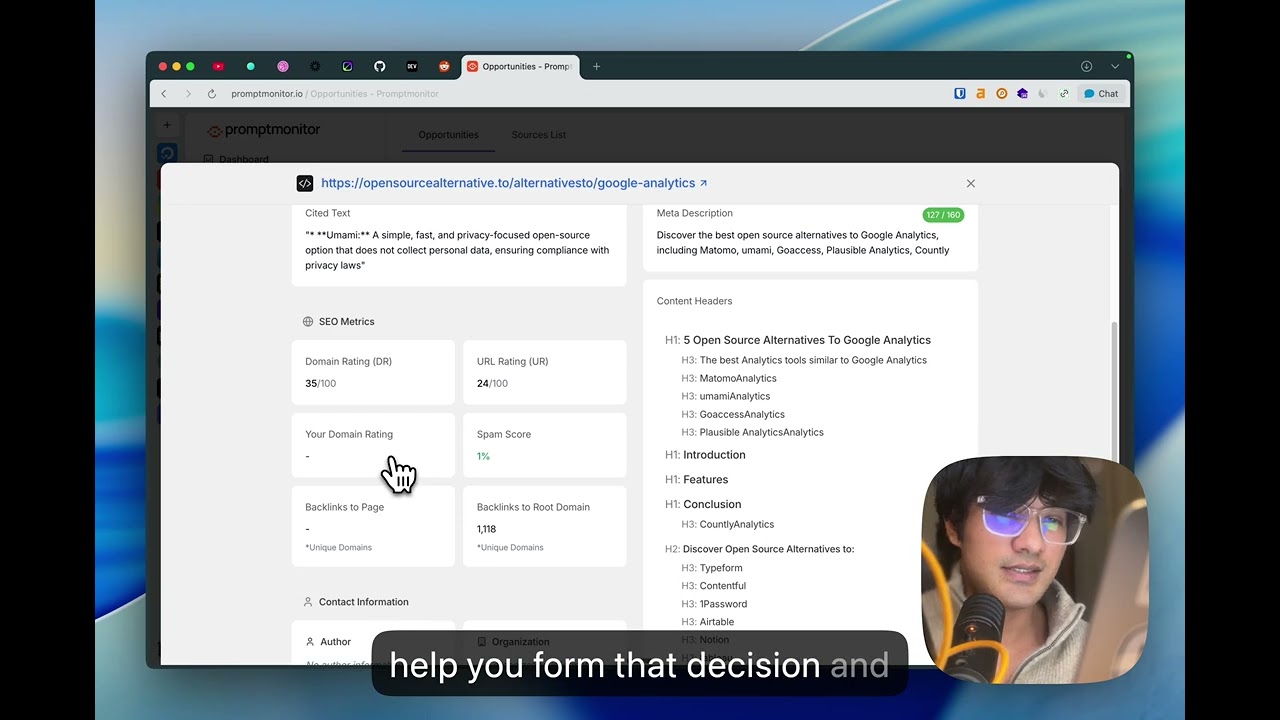Click H3 The best Analytics tools similar header
Screen dimensions: 1280x720
point(804,360)
